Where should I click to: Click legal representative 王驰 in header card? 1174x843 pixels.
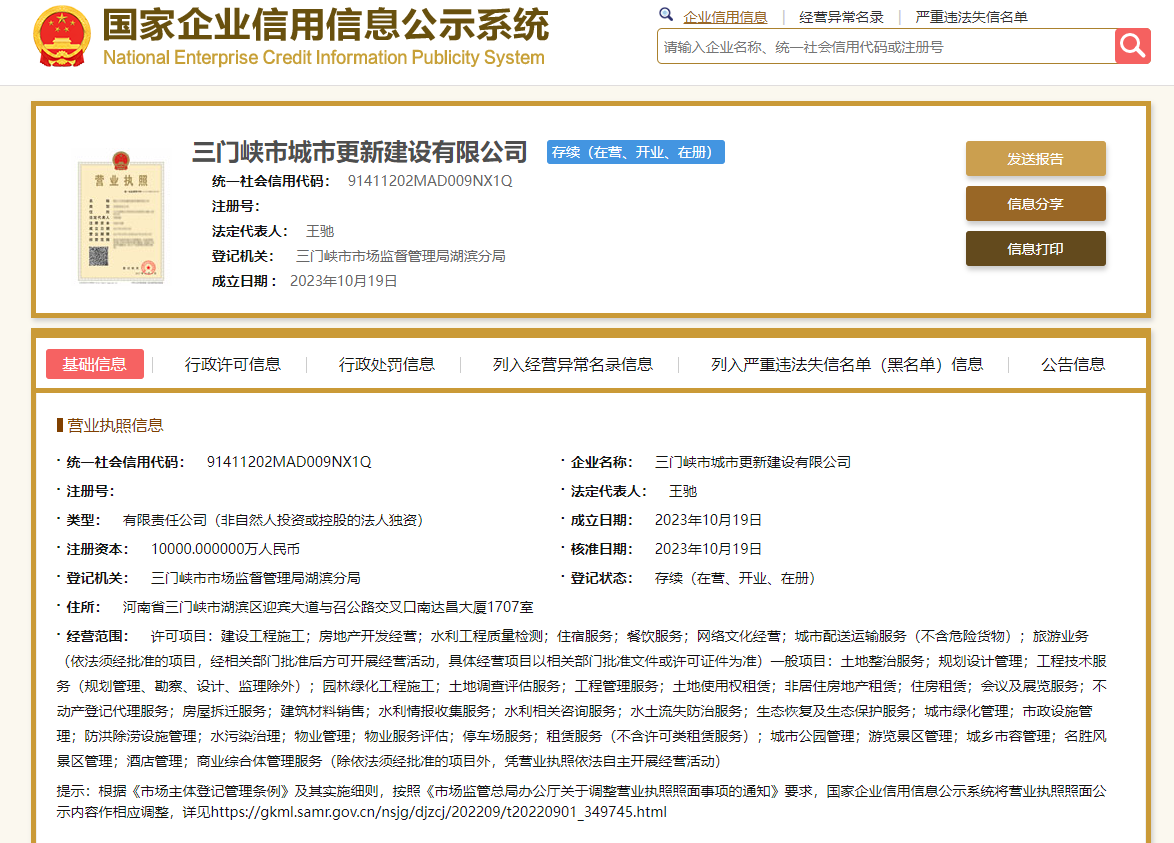[320, 231]
